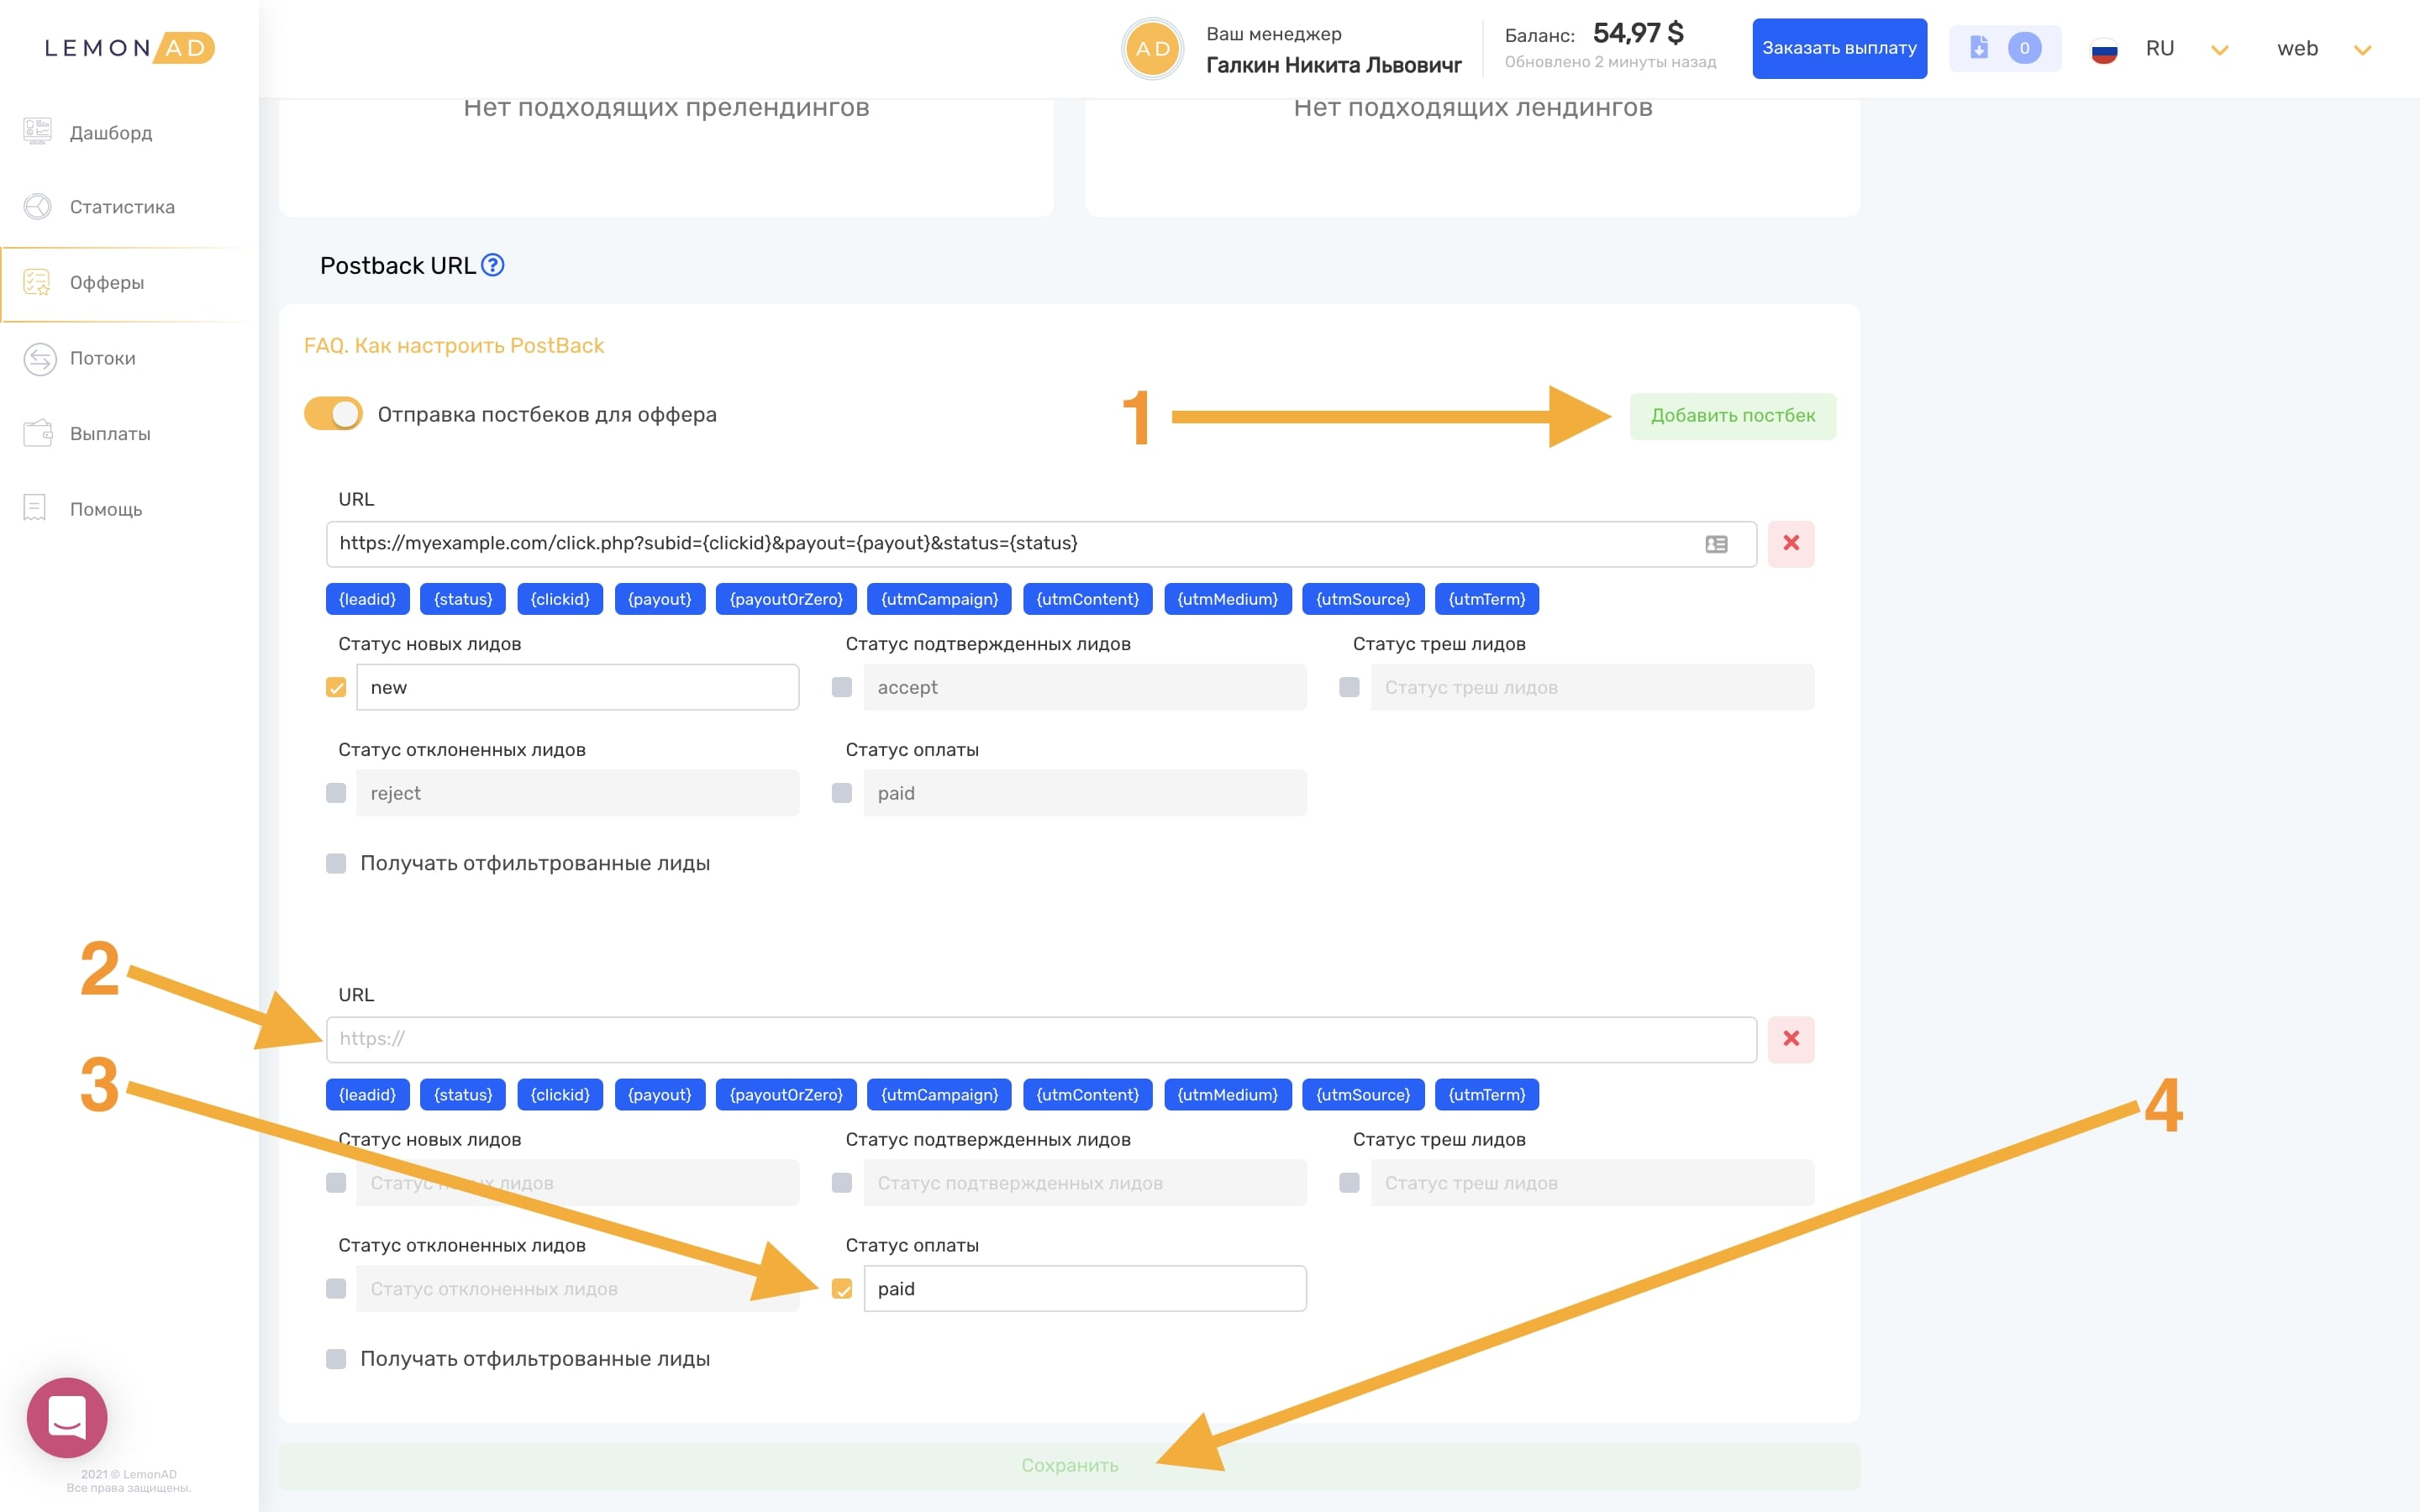Click the LemonAD logo
The width and height of the screenshot is (2420, 1512).
pyautogui.click(x=129, y=48)
